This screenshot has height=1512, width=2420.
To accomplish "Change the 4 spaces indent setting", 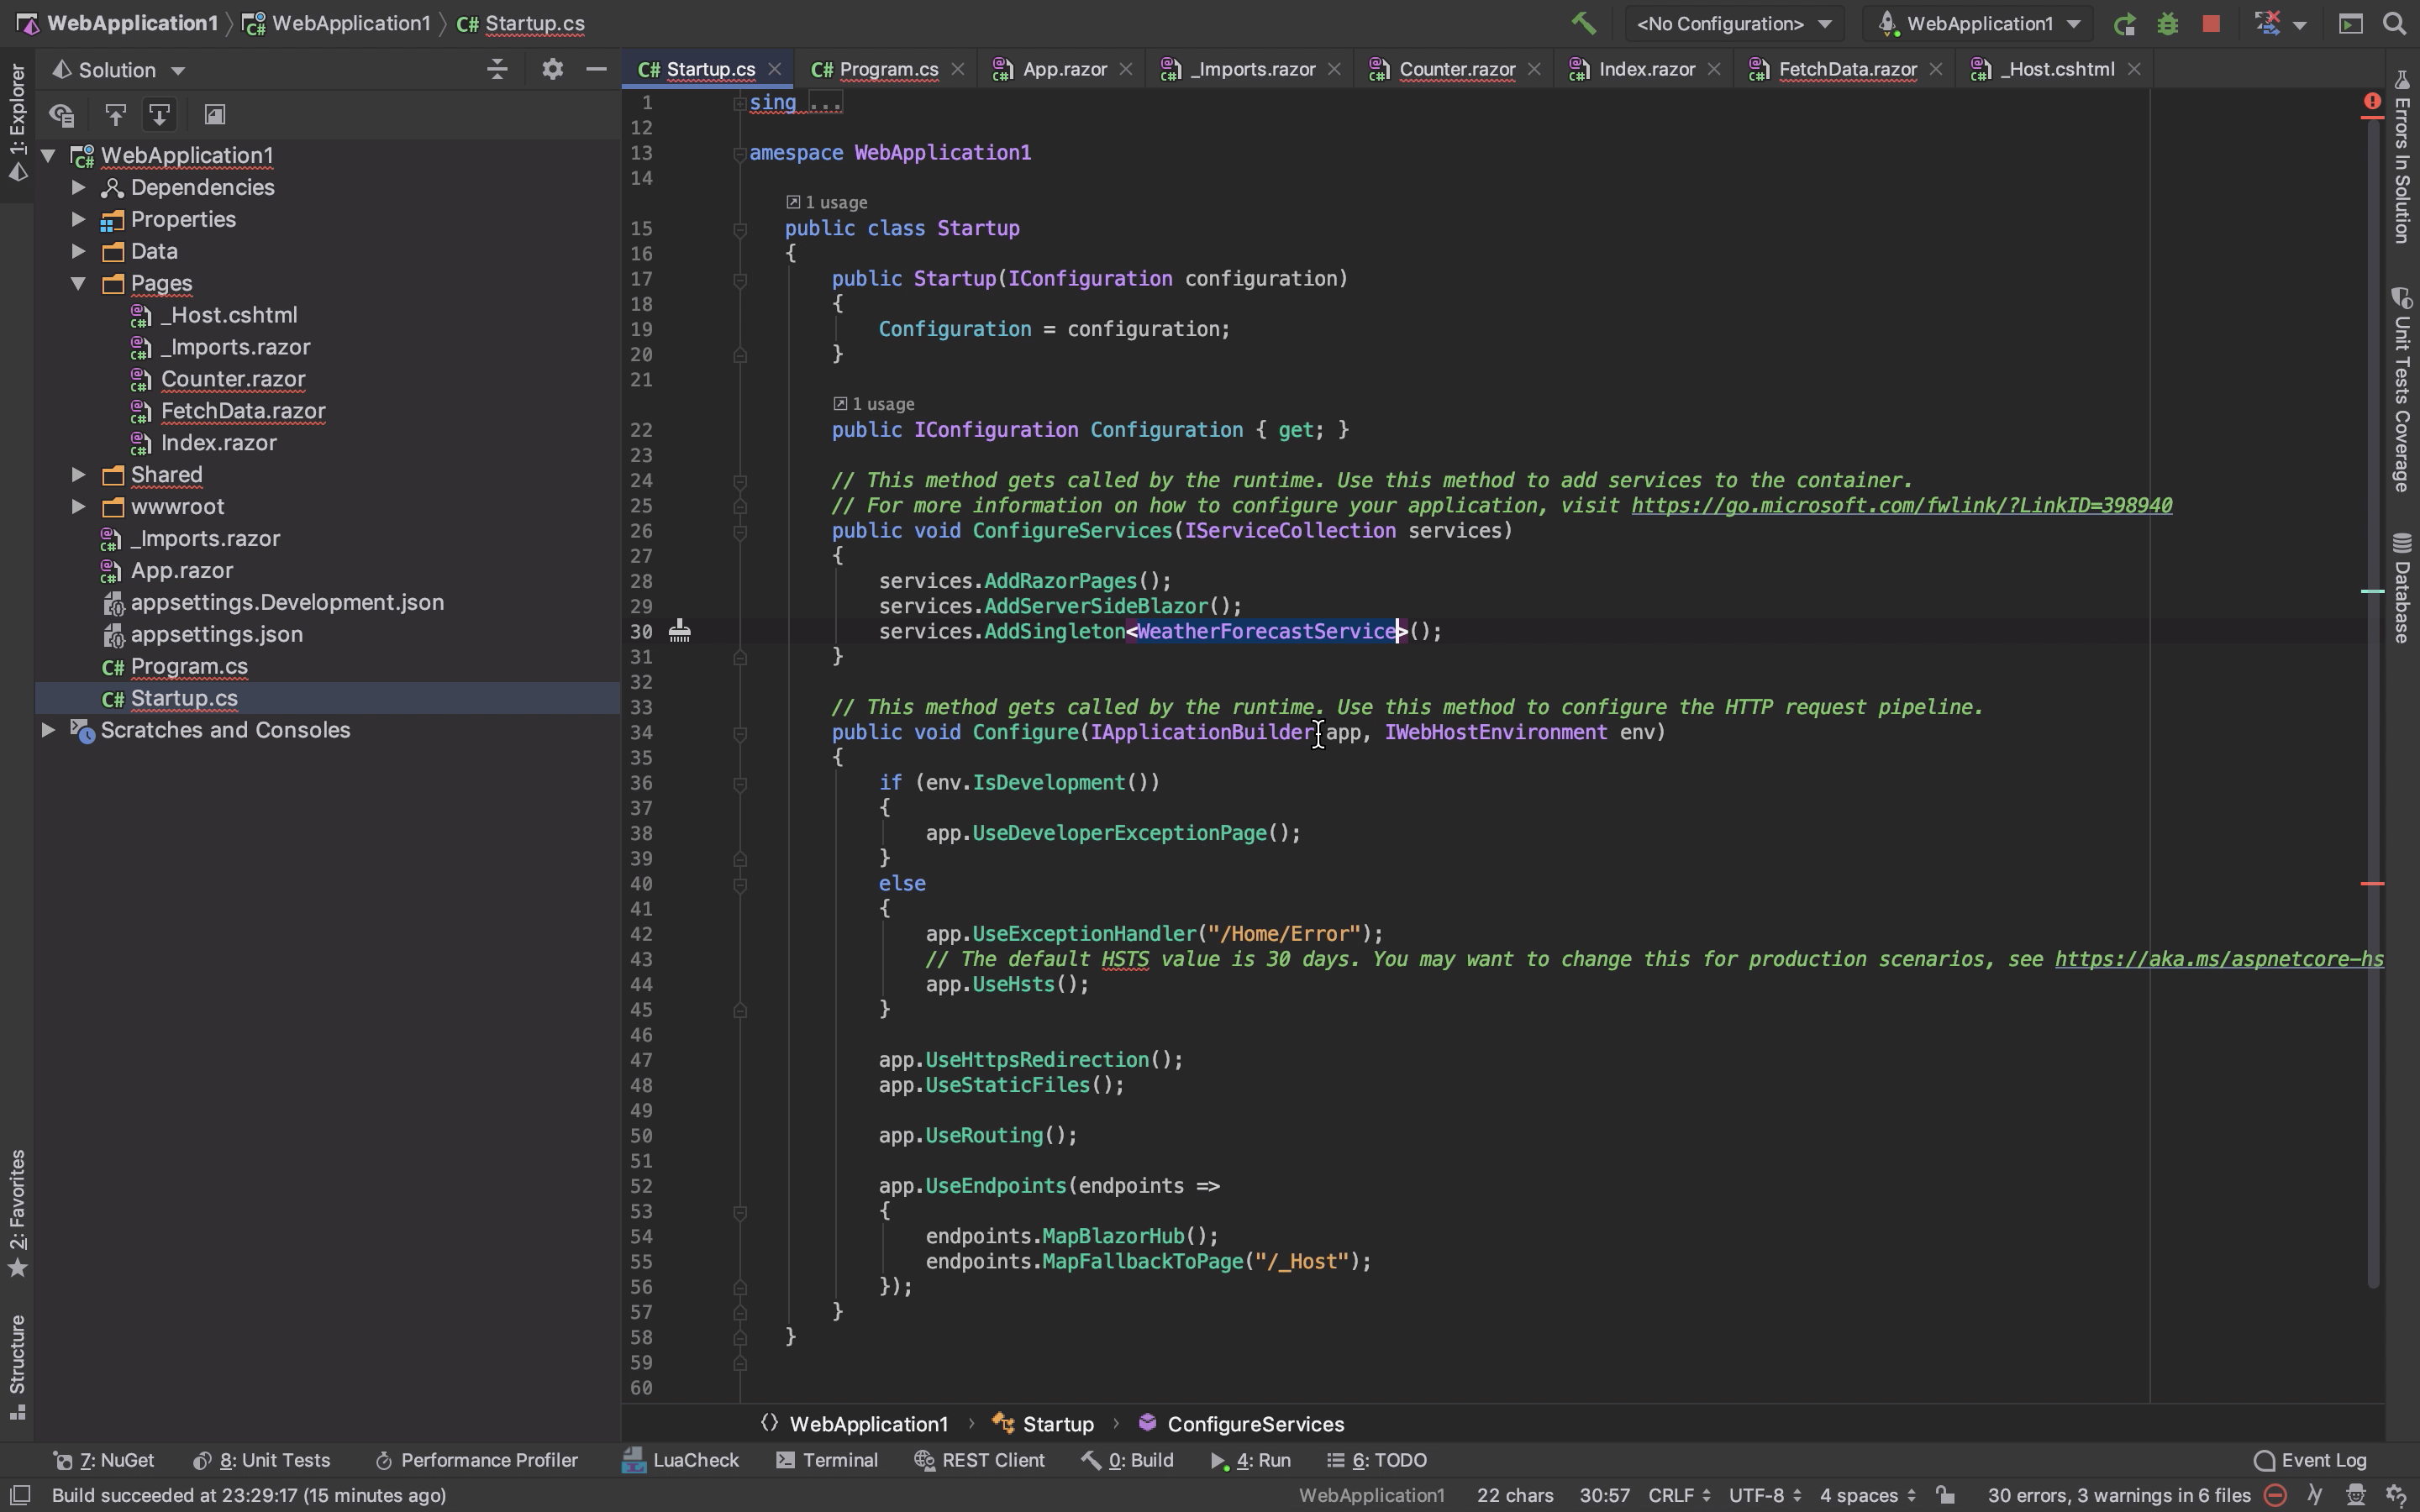I will (1868, 1495).
